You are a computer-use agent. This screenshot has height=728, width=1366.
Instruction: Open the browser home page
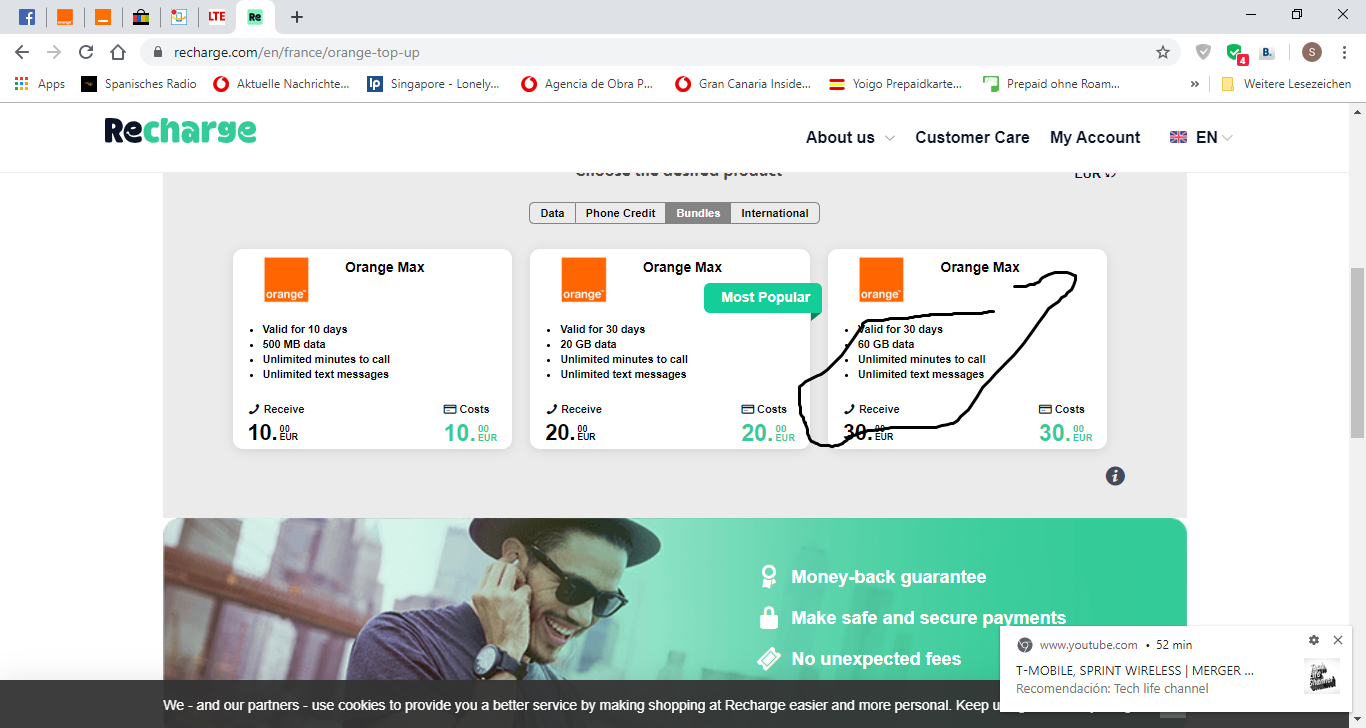pos(118,52)
